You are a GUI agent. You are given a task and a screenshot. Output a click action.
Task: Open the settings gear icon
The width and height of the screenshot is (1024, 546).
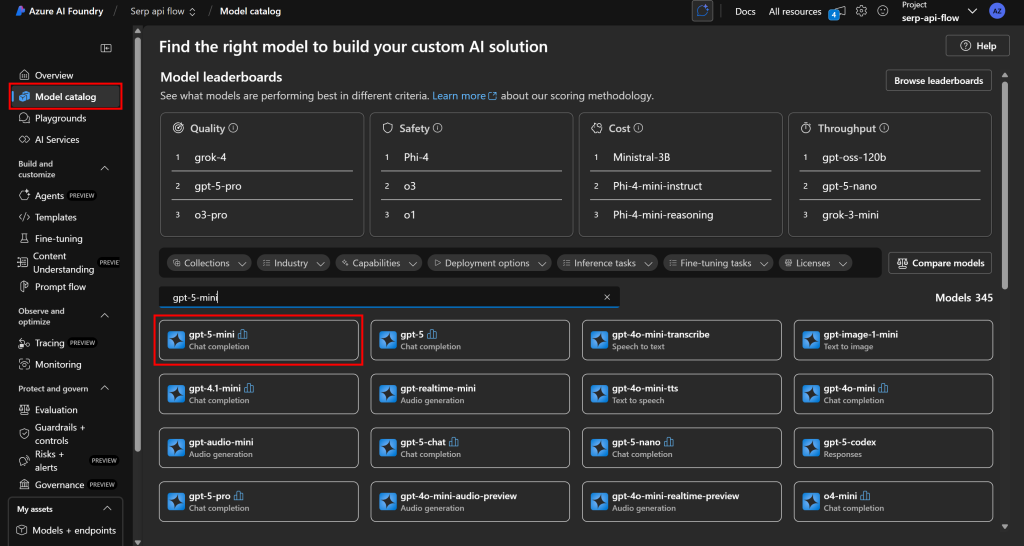click(861, 11)
